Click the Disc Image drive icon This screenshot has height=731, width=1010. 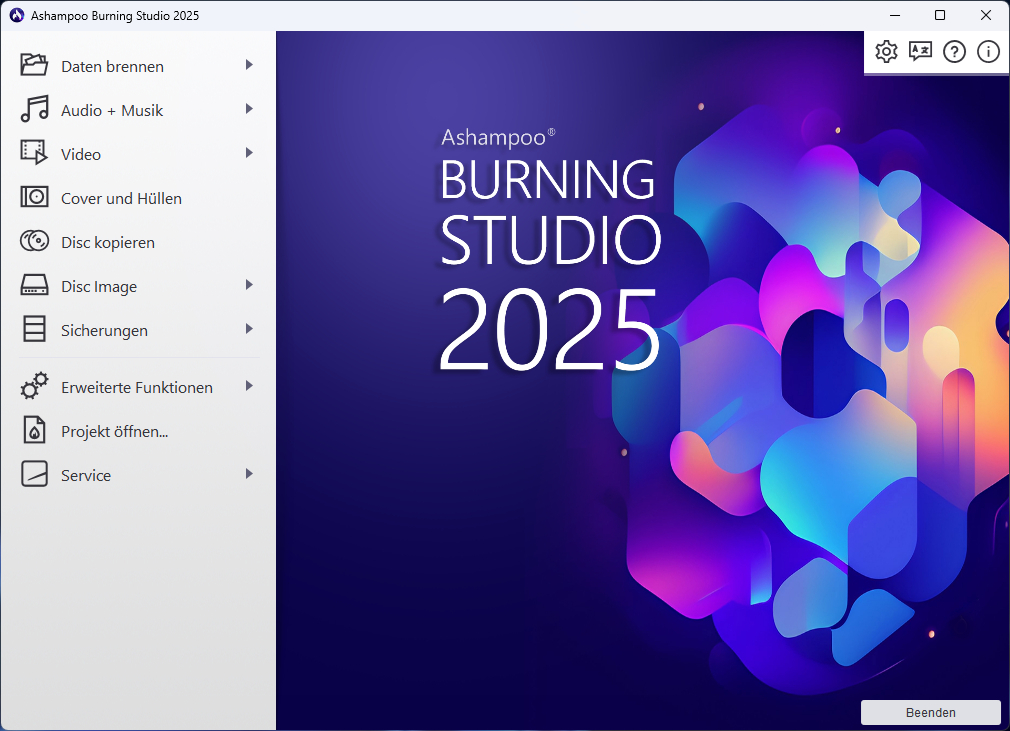pos(34,285)
